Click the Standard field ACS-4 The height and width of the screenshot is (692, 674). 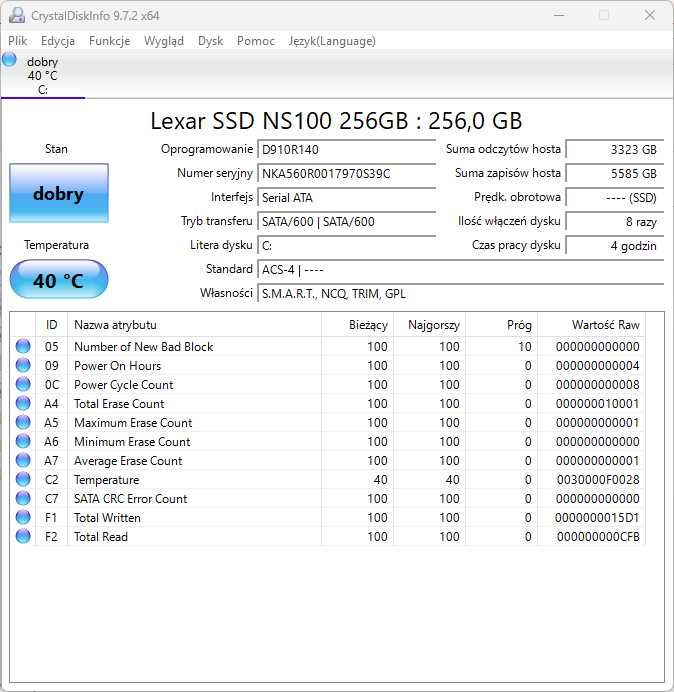click(460, 269)
